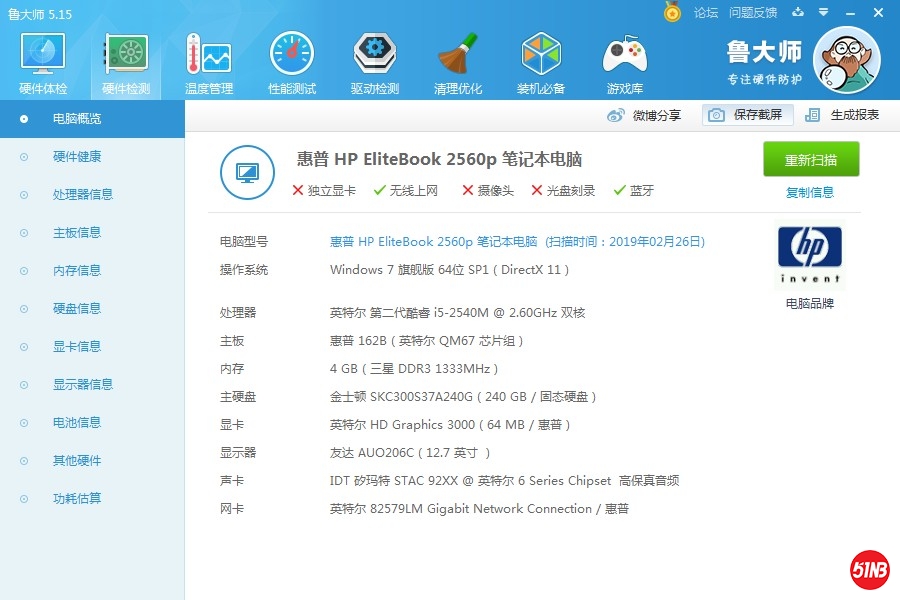Click the gold medal icon in title bar
Viewport: 900px width, 600px height.
pos(672,12)
